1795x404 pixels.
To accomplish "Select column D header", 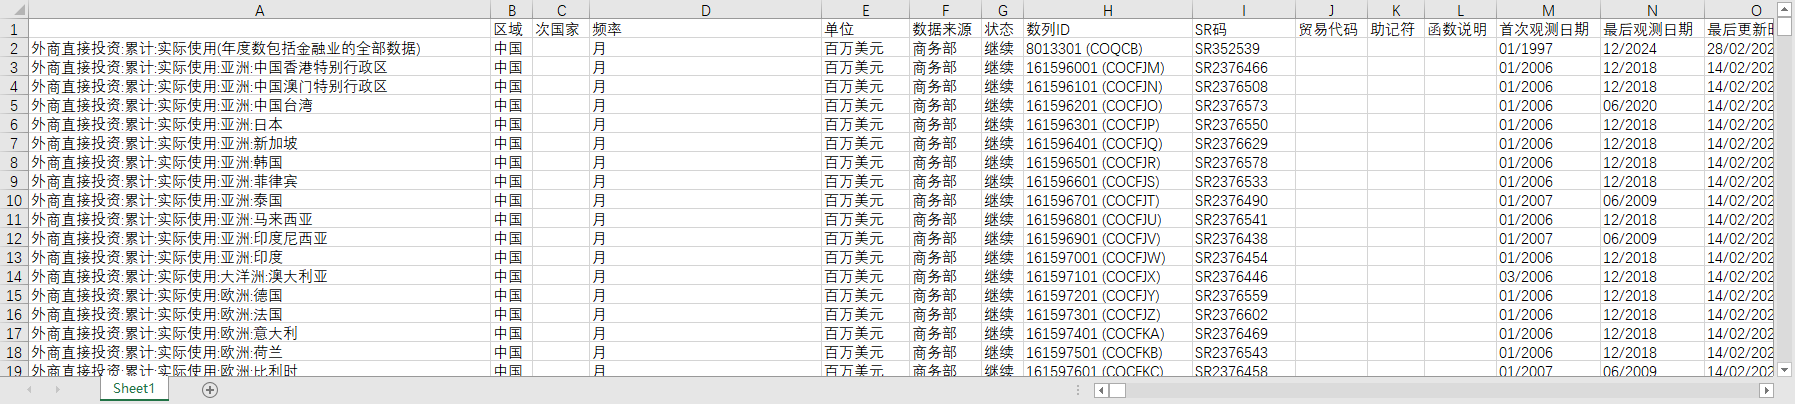I will tap(706, 10).
